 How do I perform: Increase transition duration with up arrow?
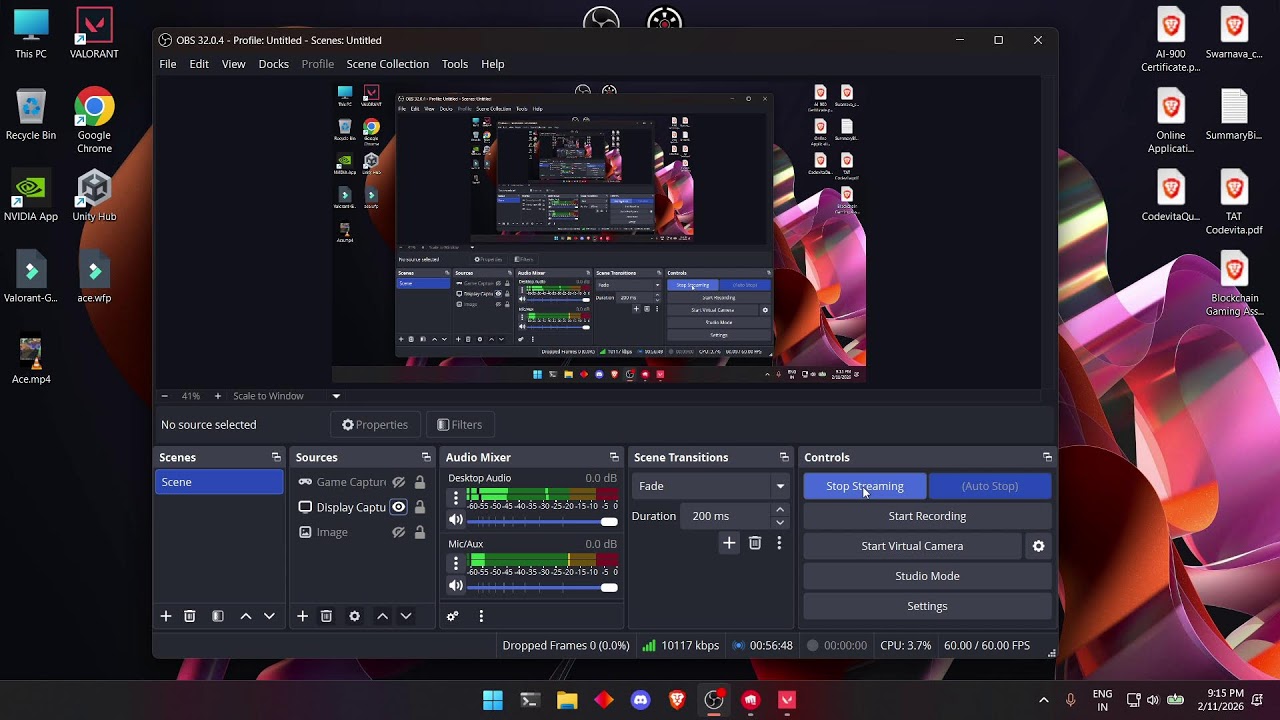pos(780,510)
